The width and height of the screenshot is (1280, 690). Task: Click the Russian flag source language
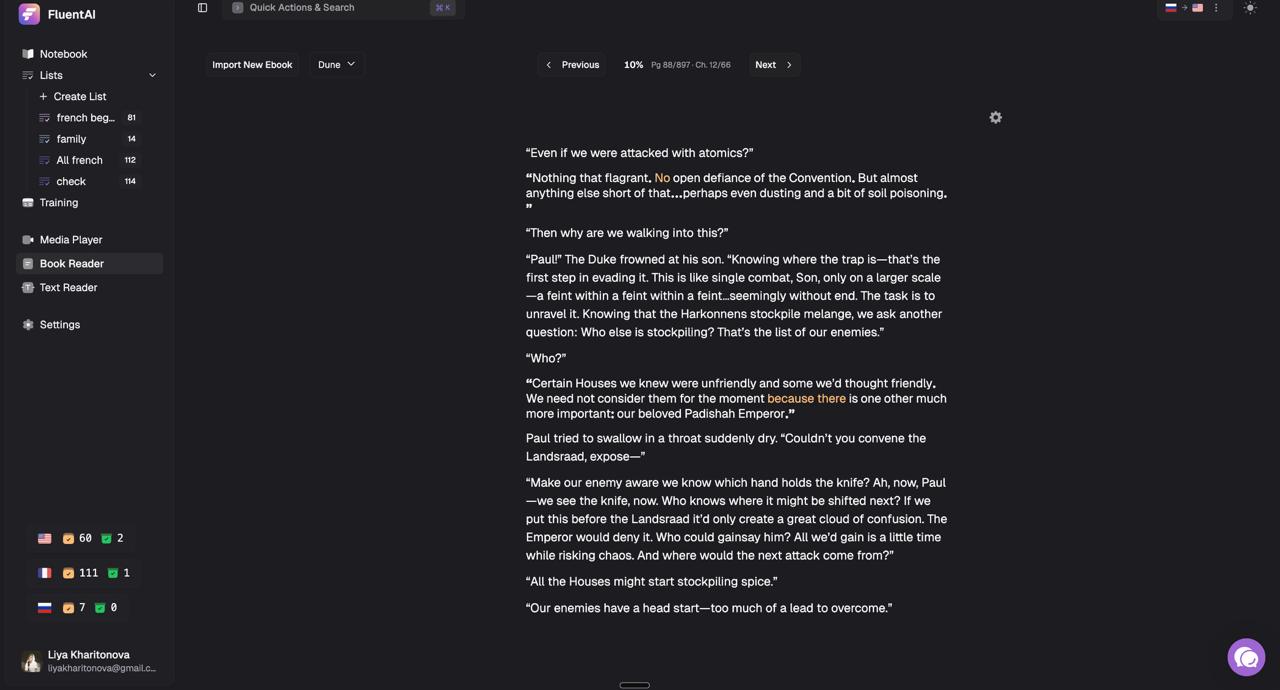(1170, 8)
